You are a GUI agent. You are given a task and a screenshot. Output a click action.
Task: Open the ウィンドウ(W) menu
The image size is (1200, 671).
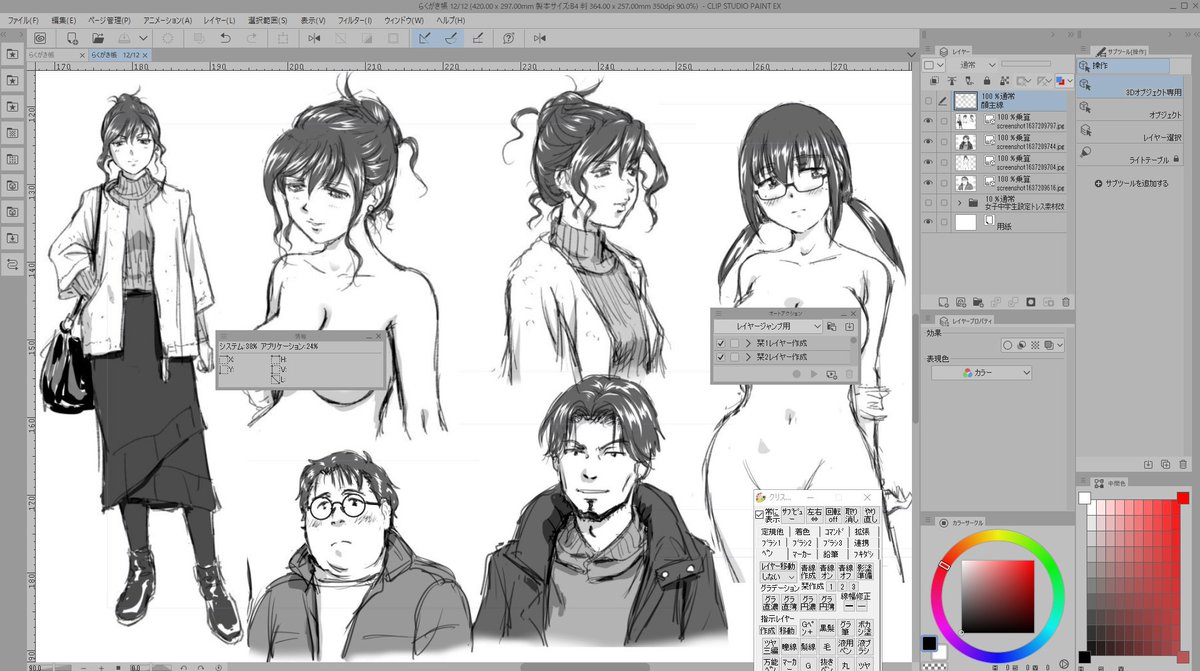pos(404,20)
